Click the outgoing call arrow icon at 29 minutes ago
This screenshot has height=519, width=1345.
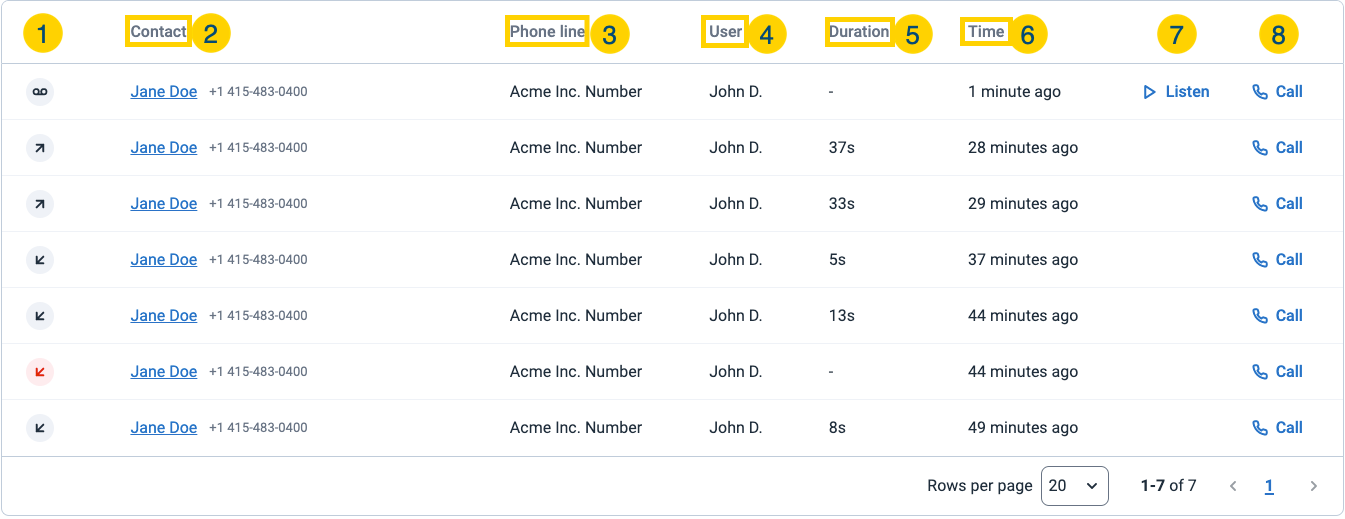40,204
